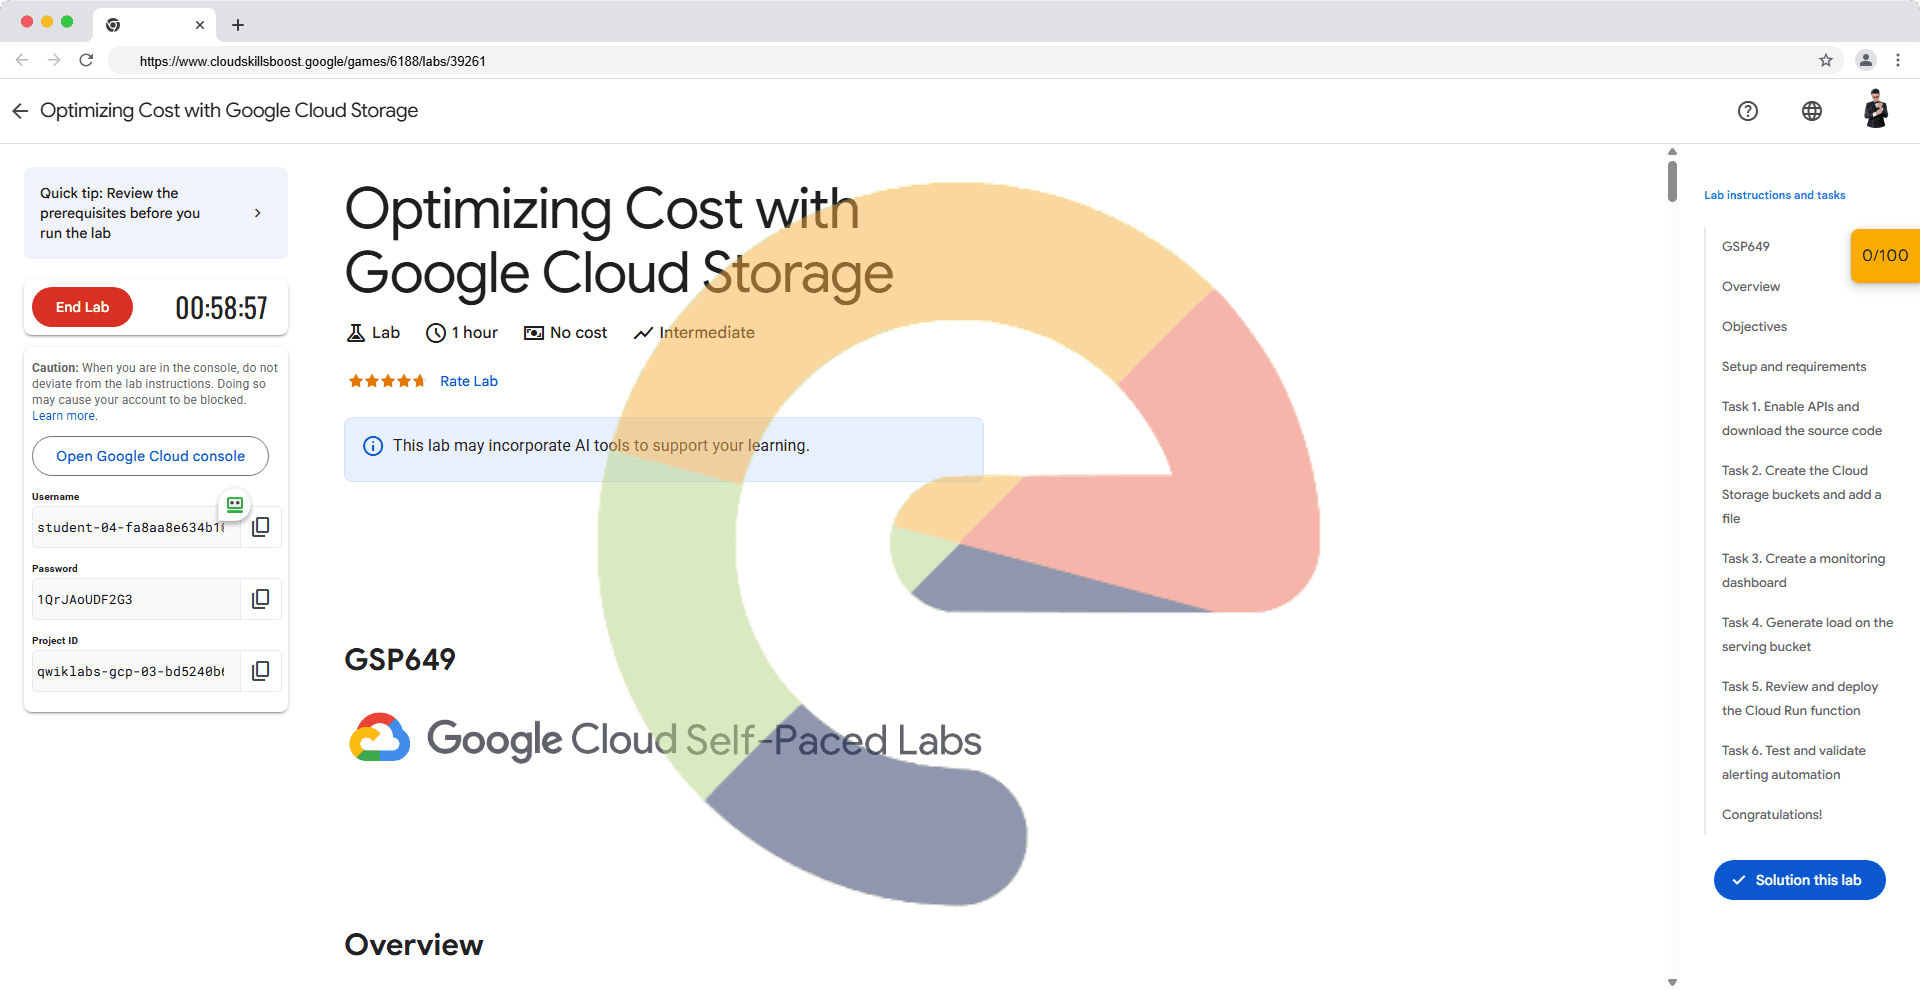
Task: Click the five-star rating
Action: (x=386, y=381)
